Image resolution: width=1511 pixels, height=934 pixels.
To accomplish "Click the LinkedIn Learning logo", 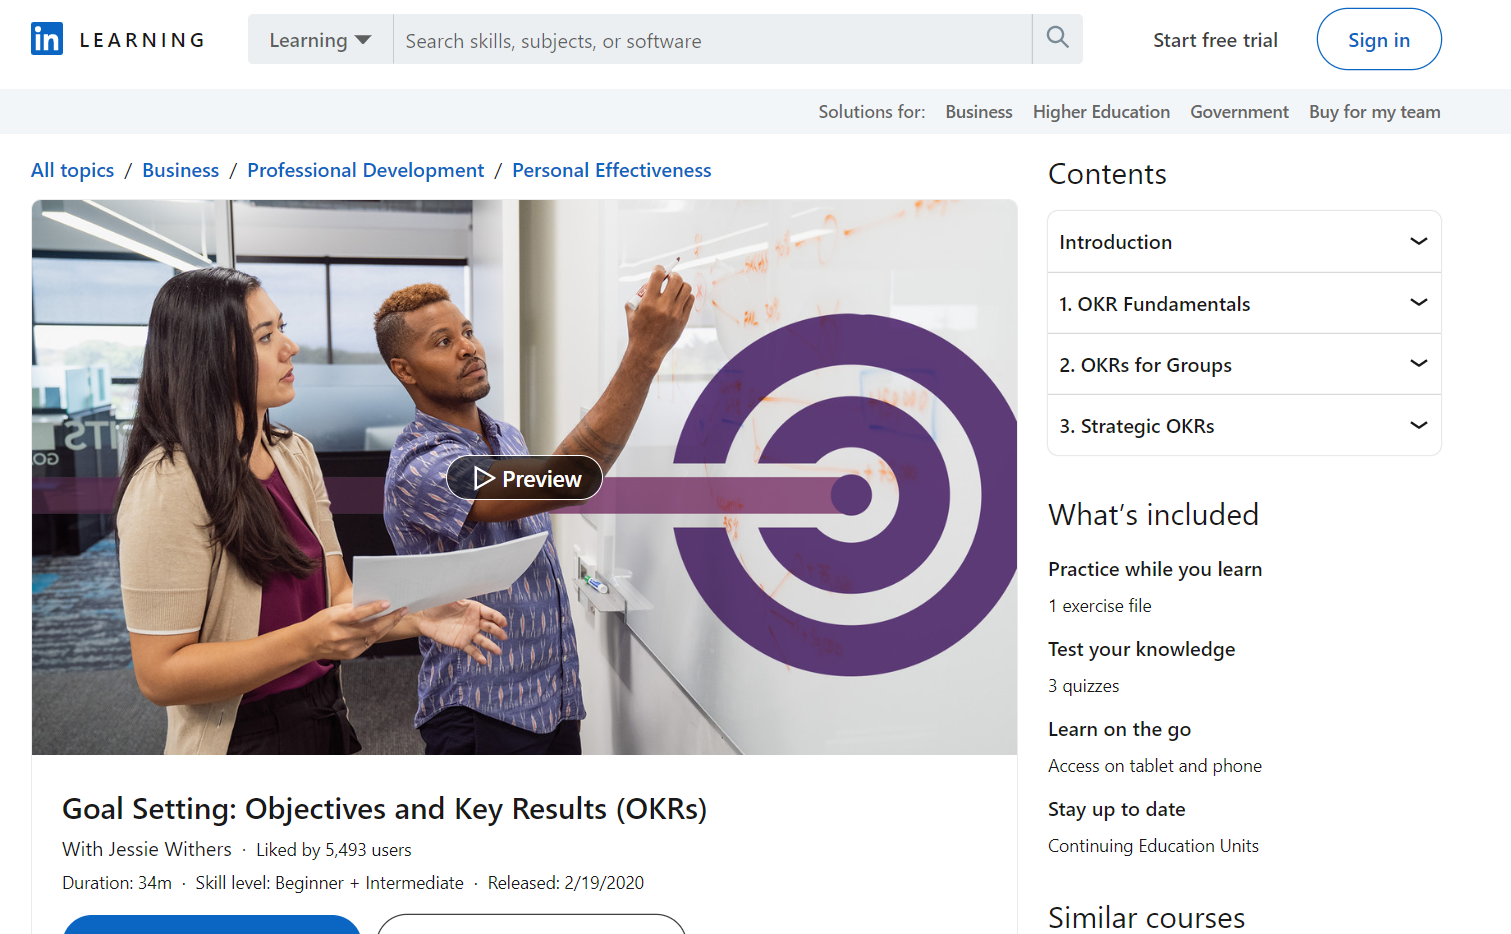I will coord(115,39).
